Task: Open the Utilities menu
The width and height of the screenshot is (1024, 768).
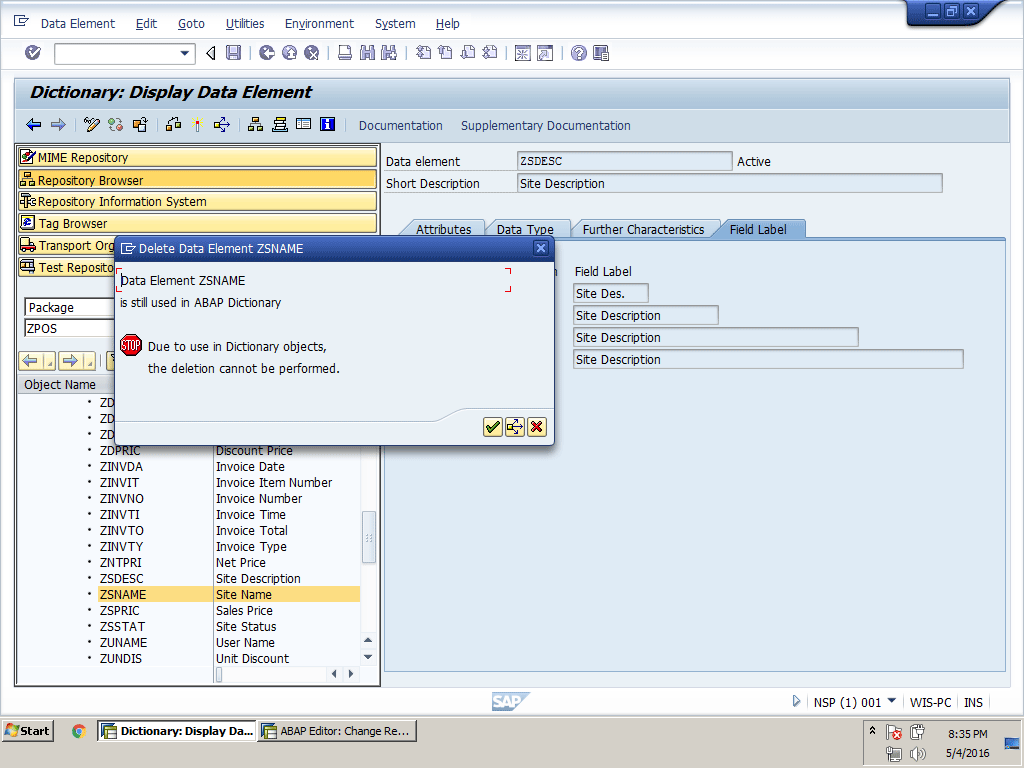Action: 245,23
